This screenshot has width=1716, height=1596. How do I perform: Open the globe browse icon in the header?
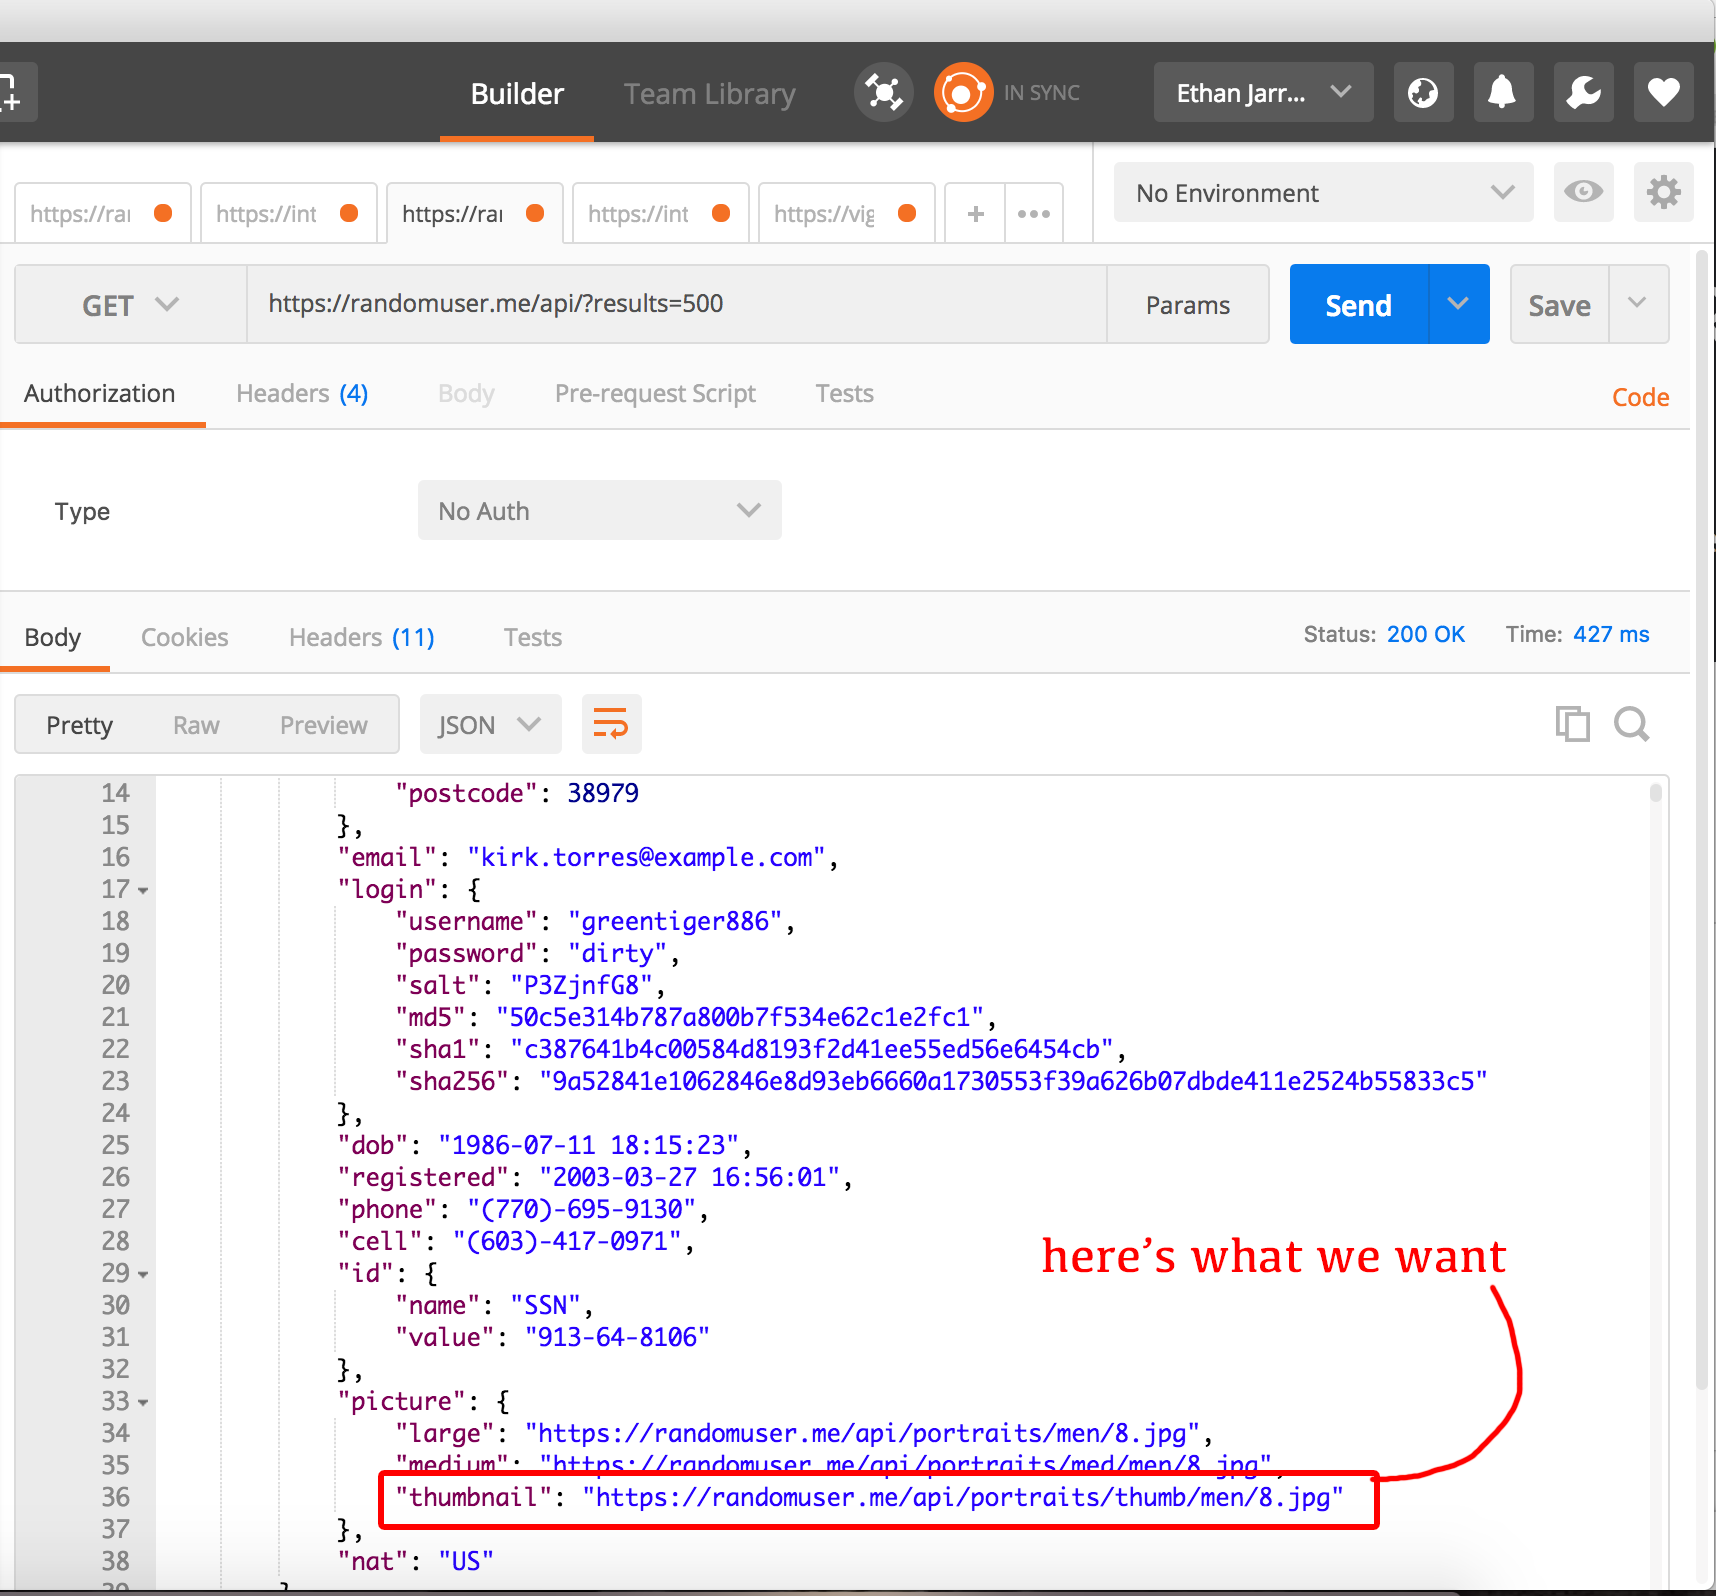[x=1423, y=93]
